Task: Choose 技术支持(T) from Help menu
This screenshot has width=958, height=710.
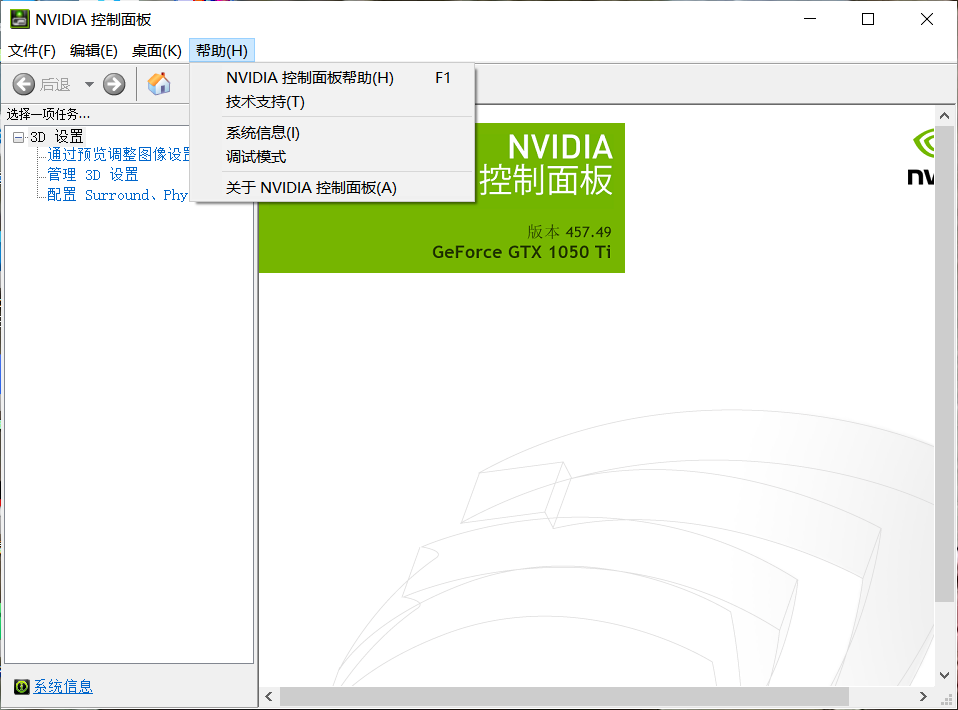Action: click(332, 102)
